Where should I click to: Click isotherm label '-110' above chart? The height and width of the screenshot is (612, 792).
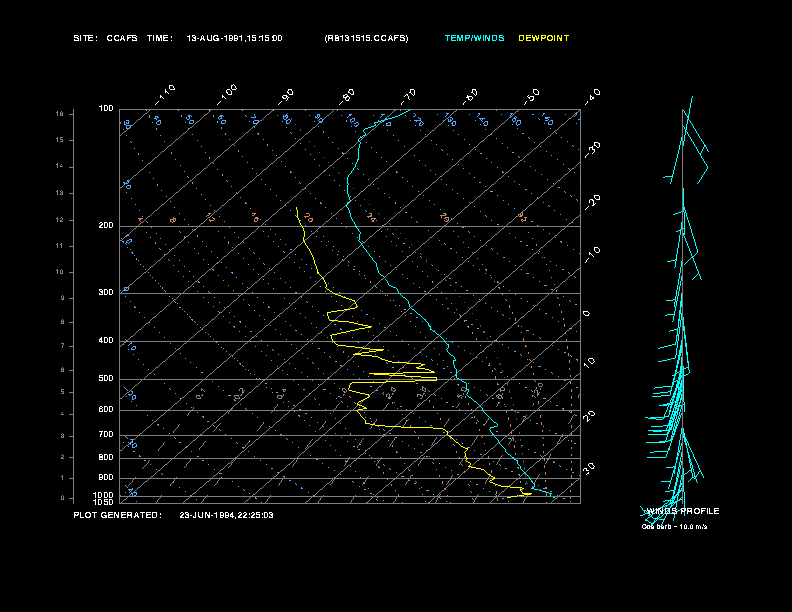click(165, 95)
